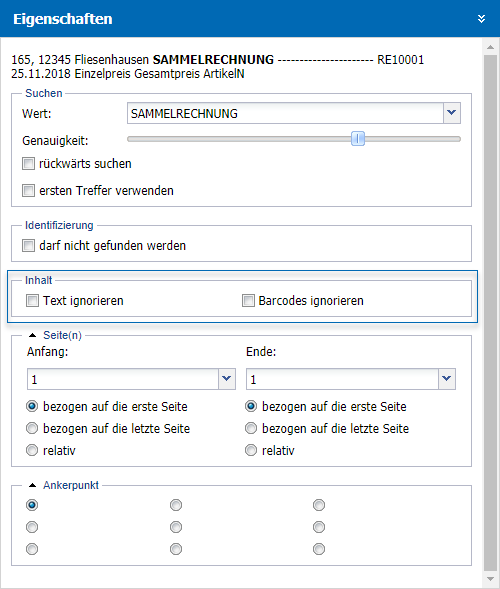Collapse the Ankerpunkt section triangle
This screenshot has width=500, height=589.
pyautogui.click(x=33, y=485)
